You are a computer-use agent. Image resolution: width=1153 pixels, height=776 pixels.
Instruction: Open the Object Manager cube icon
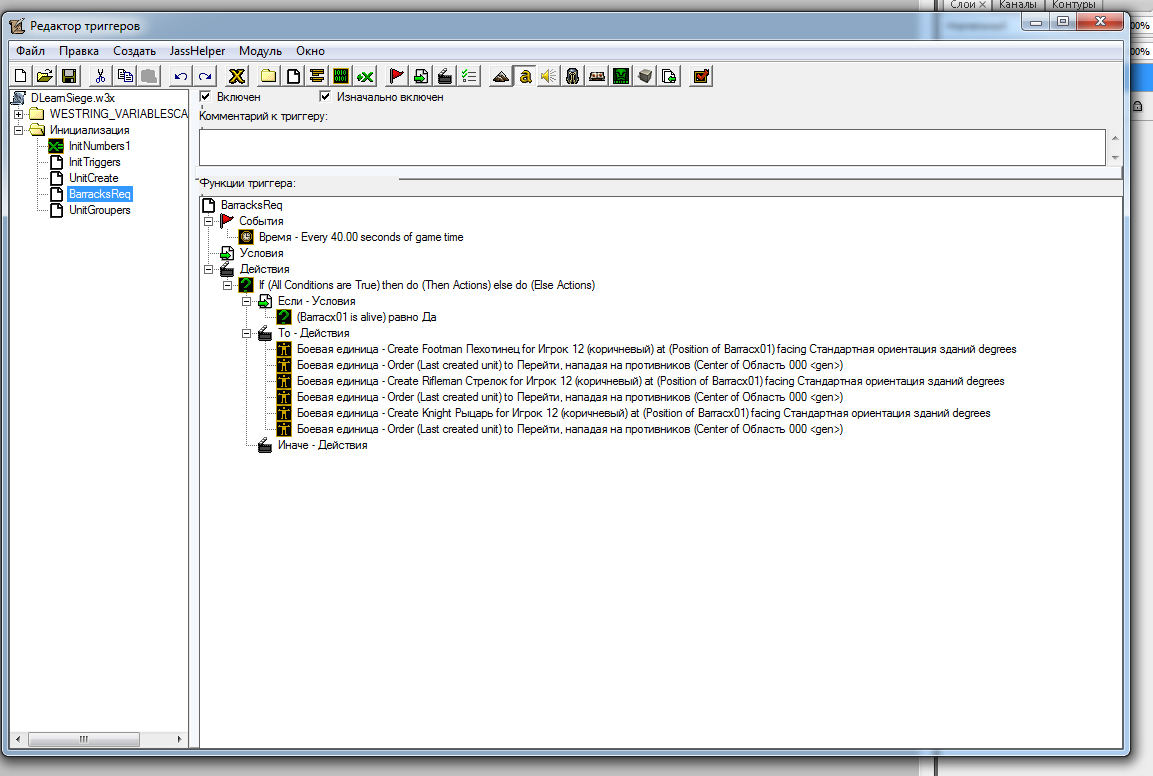[645, 76]
